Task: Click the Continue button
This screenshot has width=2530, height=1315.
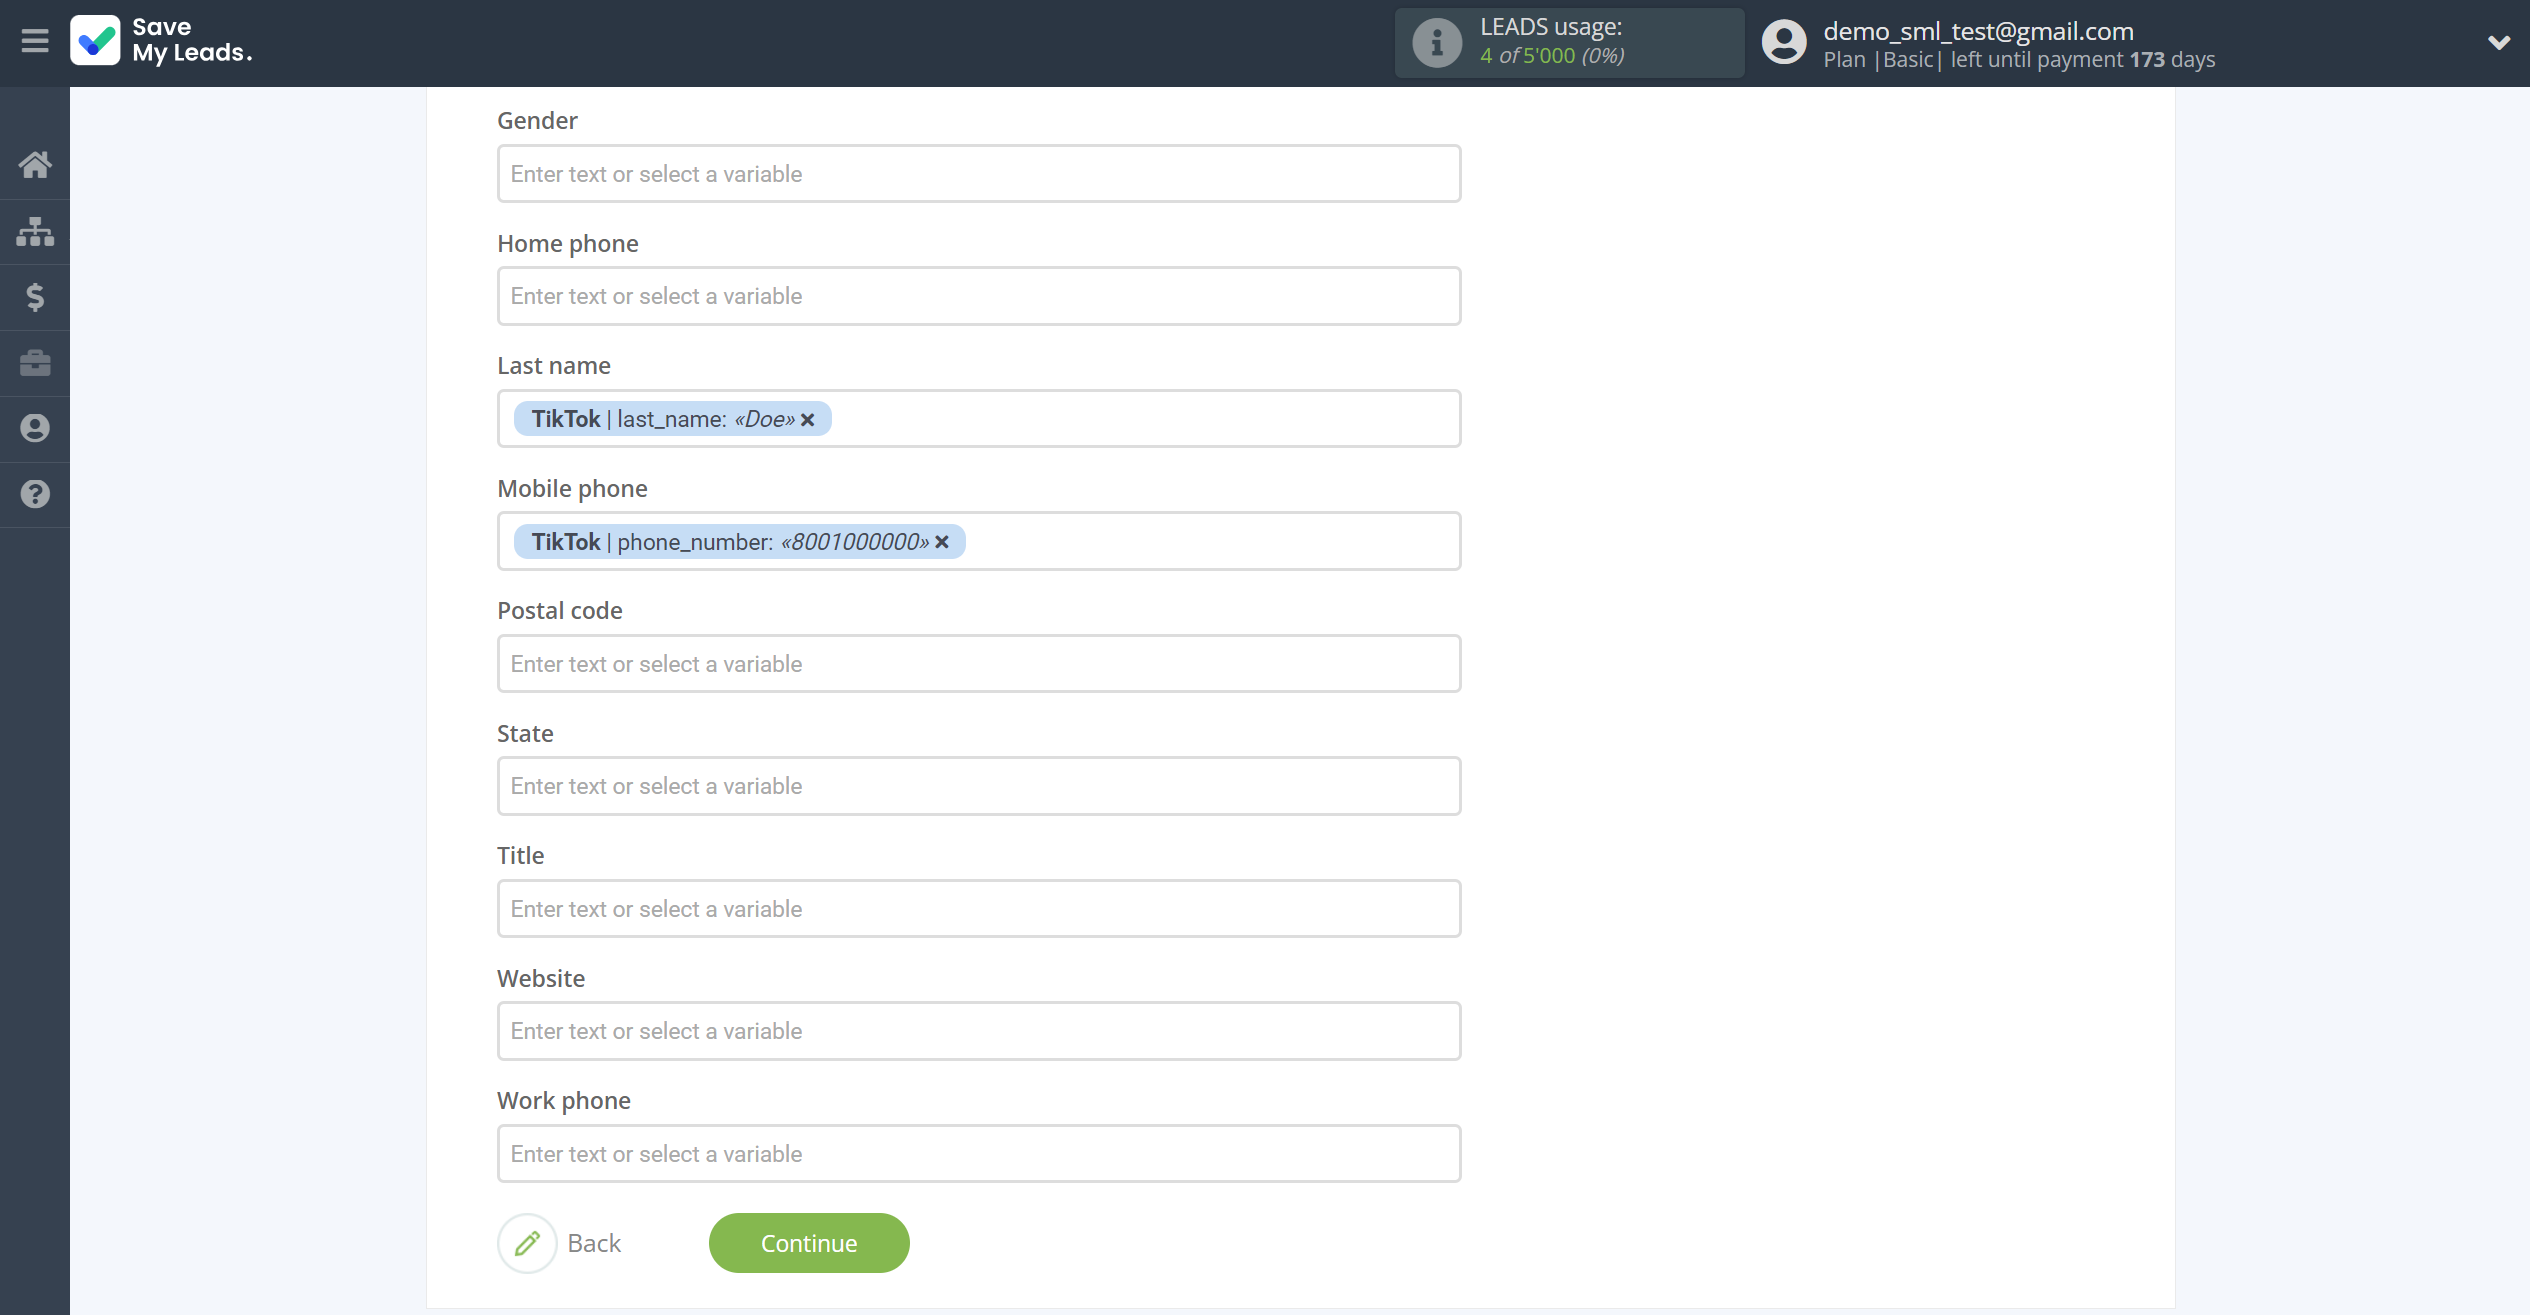Action: [809, 1243]
